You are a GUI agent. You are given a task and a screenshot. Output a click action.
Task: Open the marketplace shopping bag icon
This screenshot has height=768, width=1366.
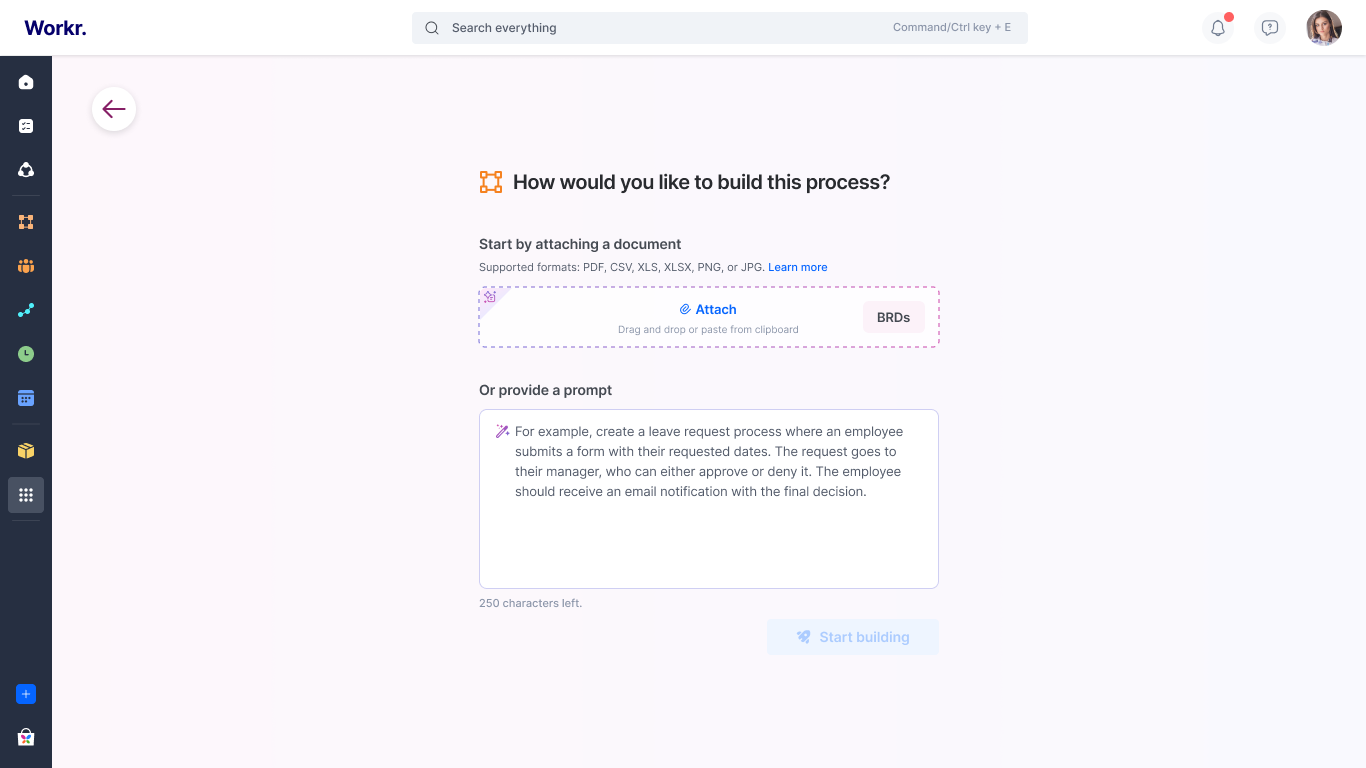[26, 737]
